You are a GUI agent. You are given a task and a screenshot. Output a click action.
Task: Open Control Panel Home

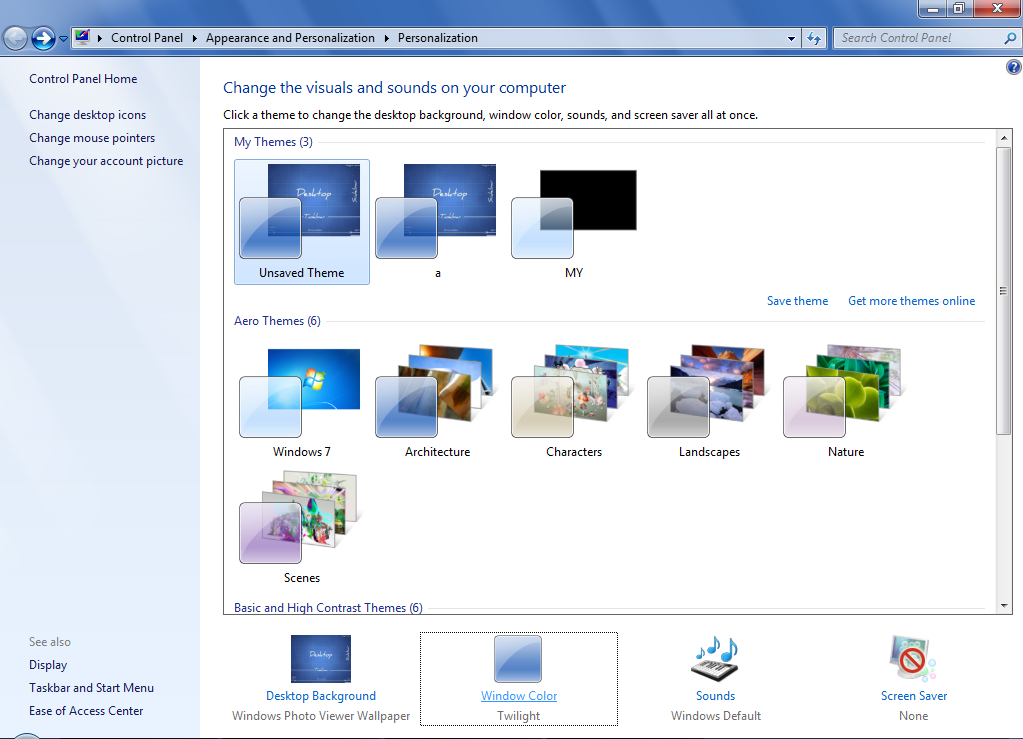point(83,79)
